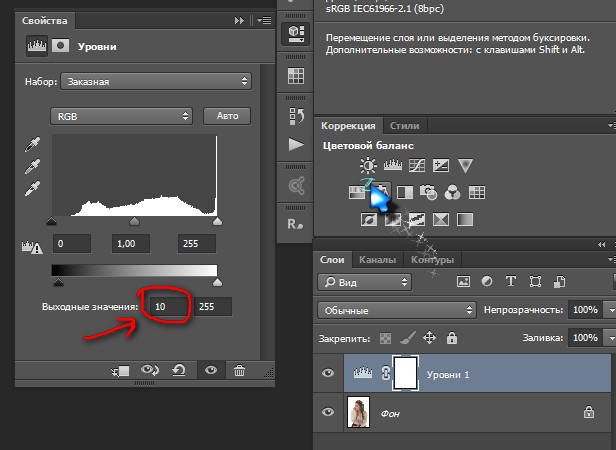616x450 pixels.
Task: Select the Свойства panel tab
Action: (44, 20)
